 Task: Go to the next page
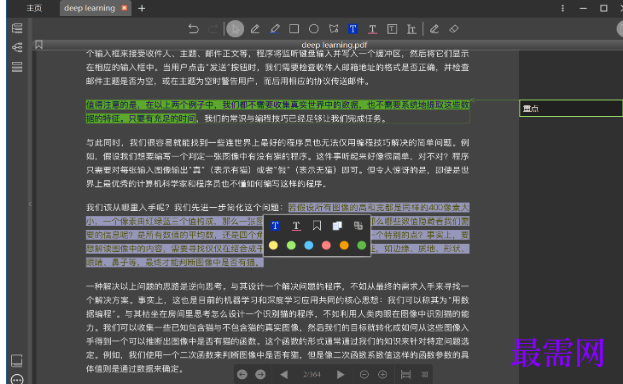[341, 374]
